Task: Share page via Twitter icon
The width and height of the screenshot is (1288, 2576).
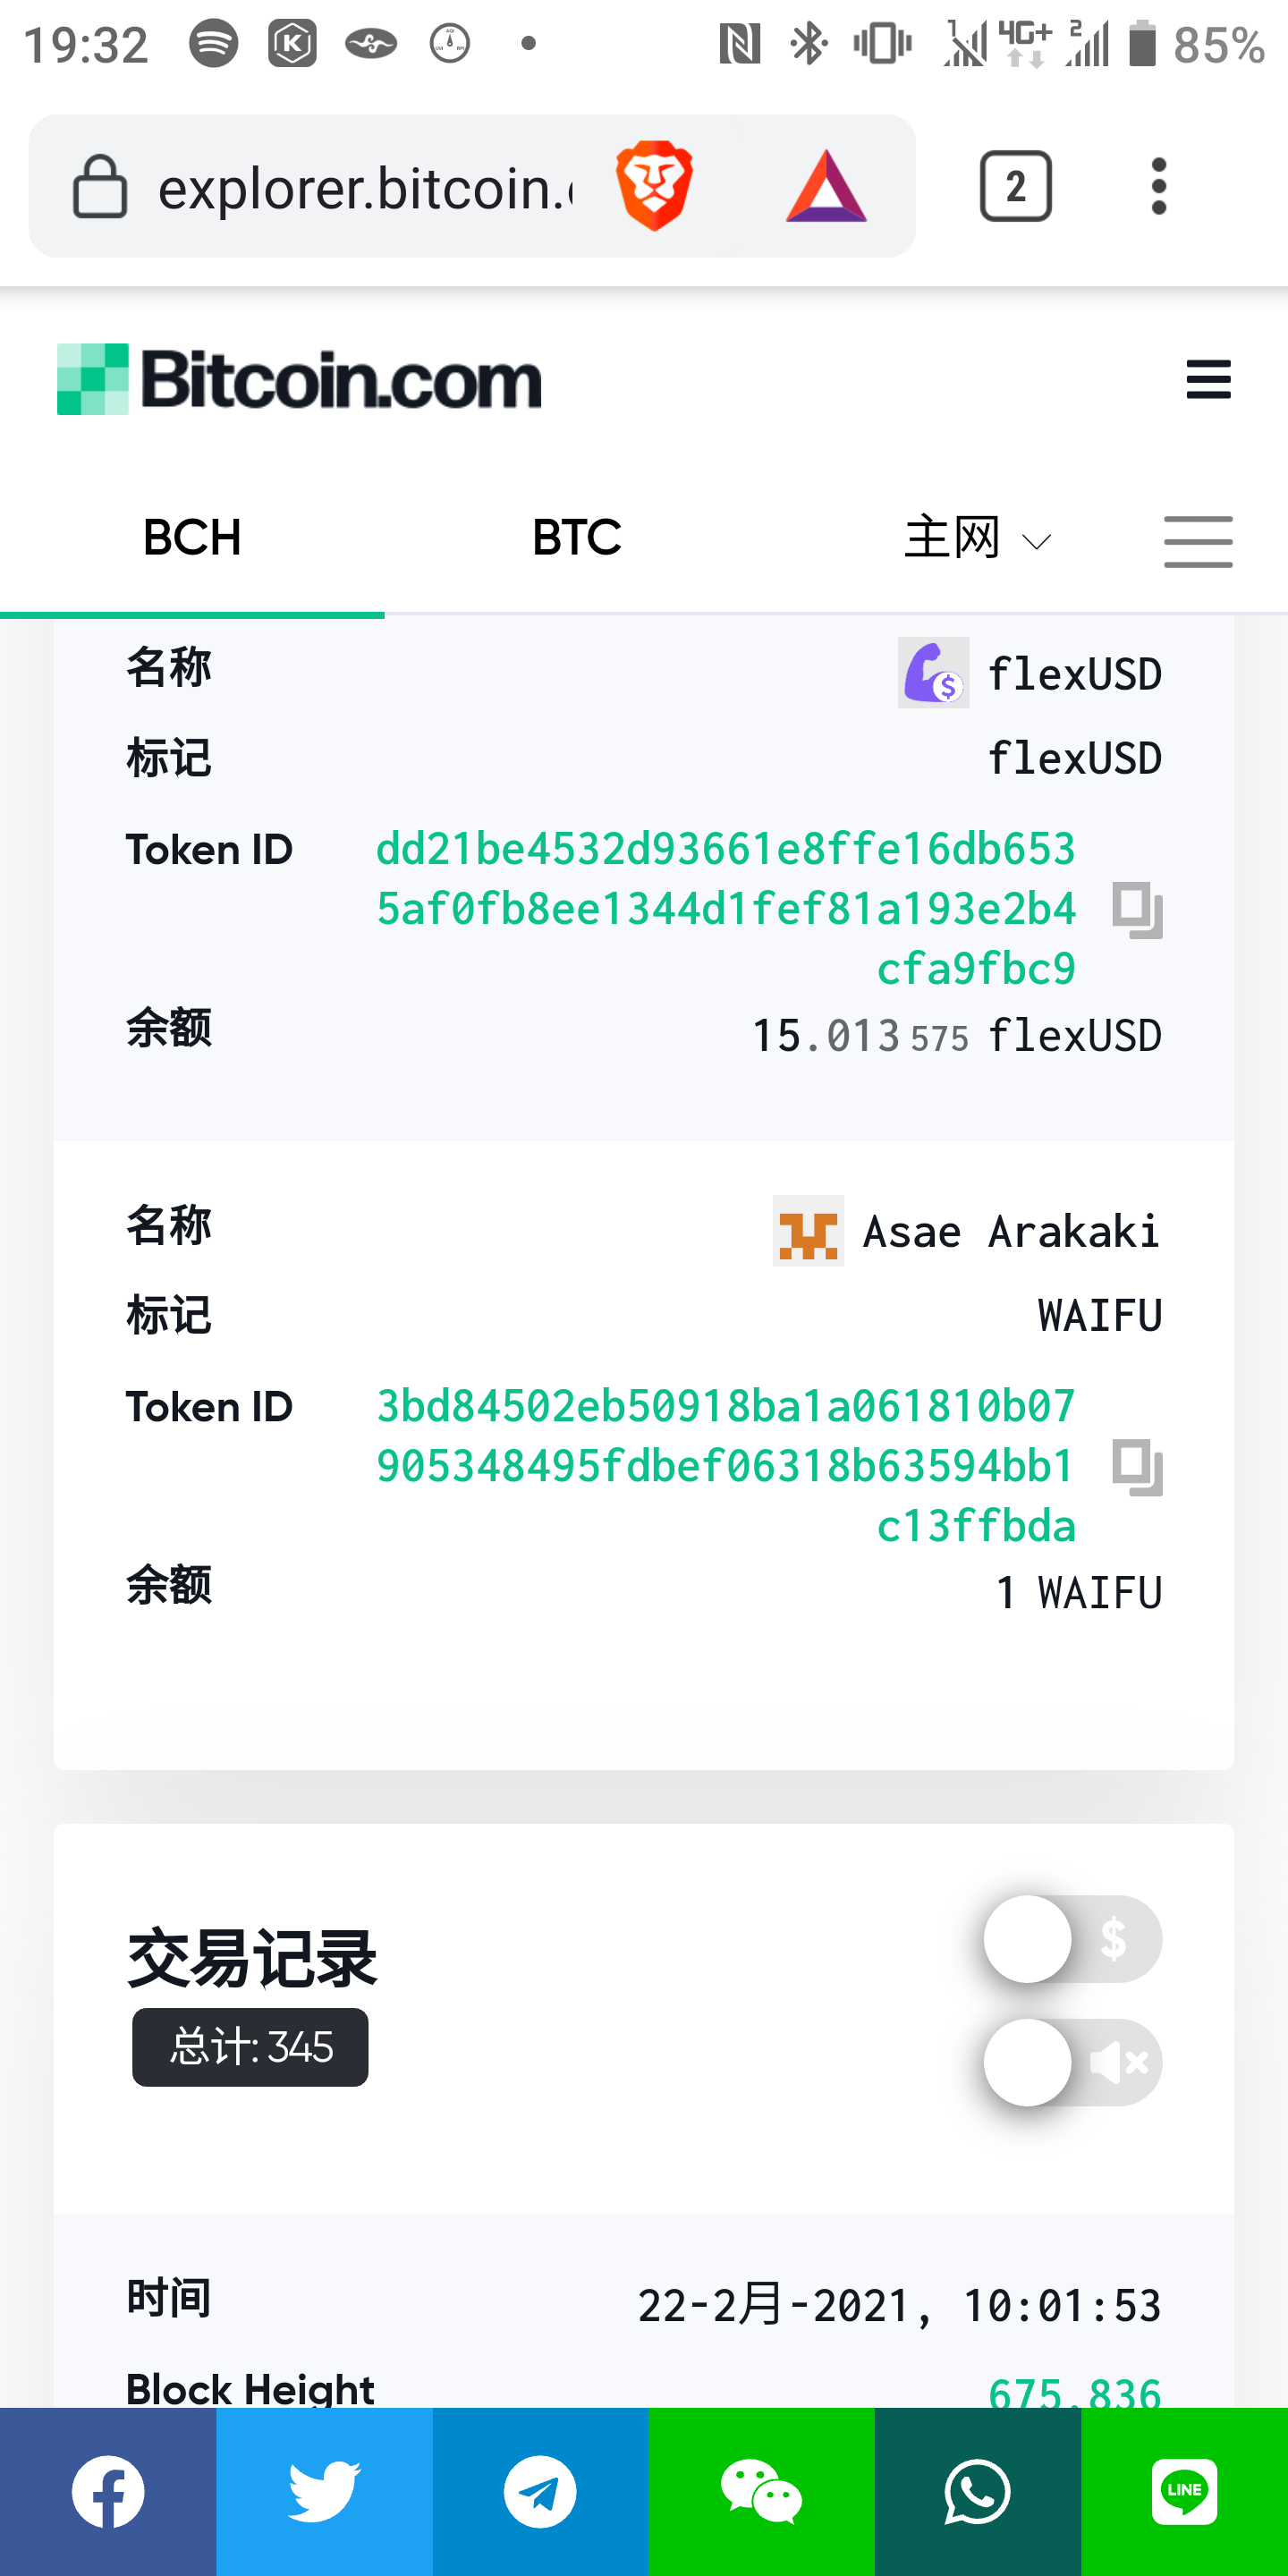Action: pos(324,2491)
